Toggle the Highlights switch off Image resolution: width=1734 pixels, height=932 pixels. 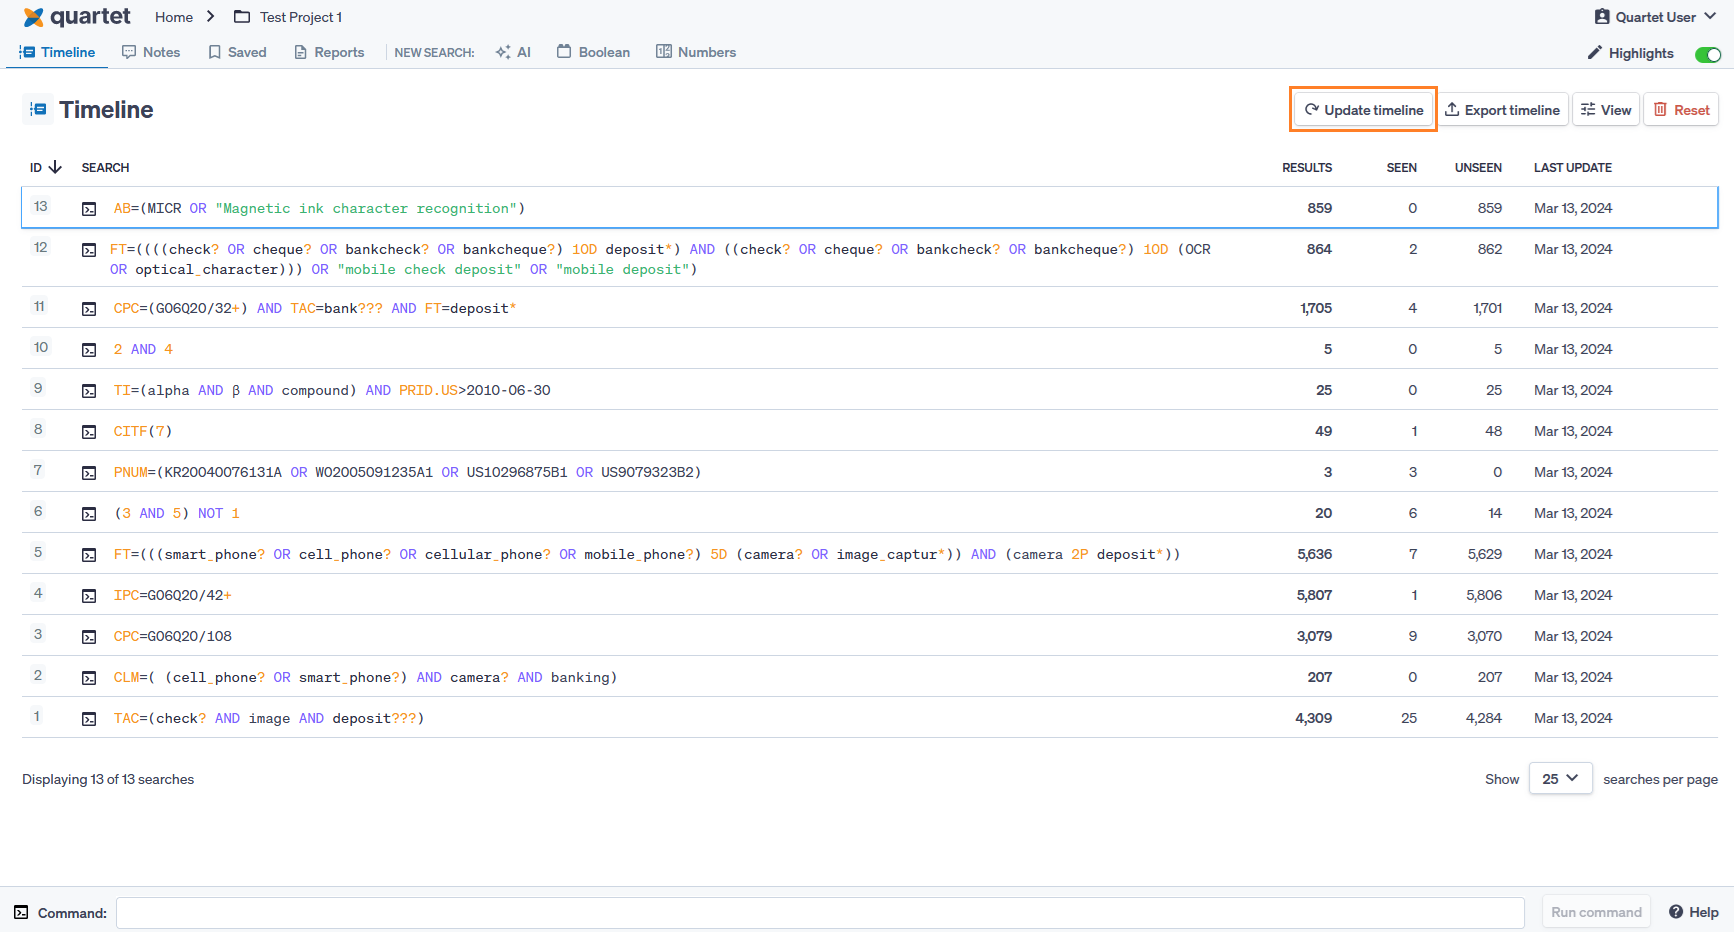click(1707, 54)
